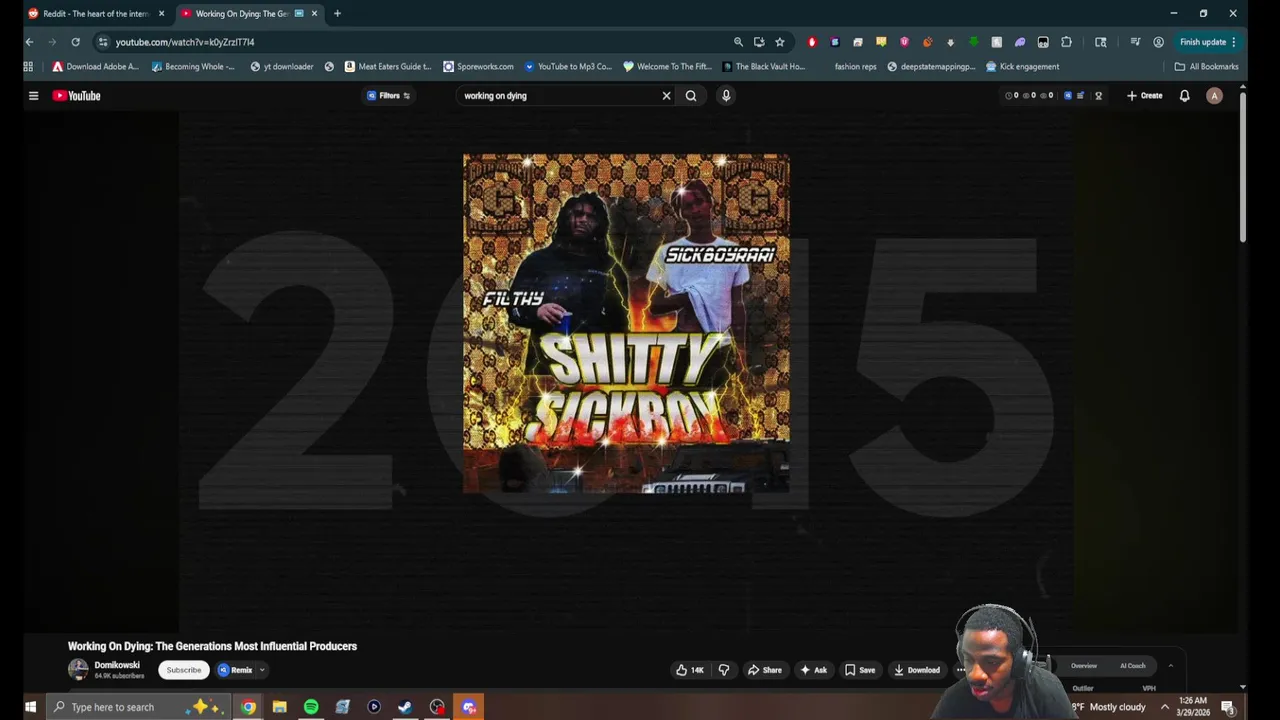Image resolution: width=1280 pixels, height=720 pixels.
Task: Open a new browser tab
Action: coord(337,14)
